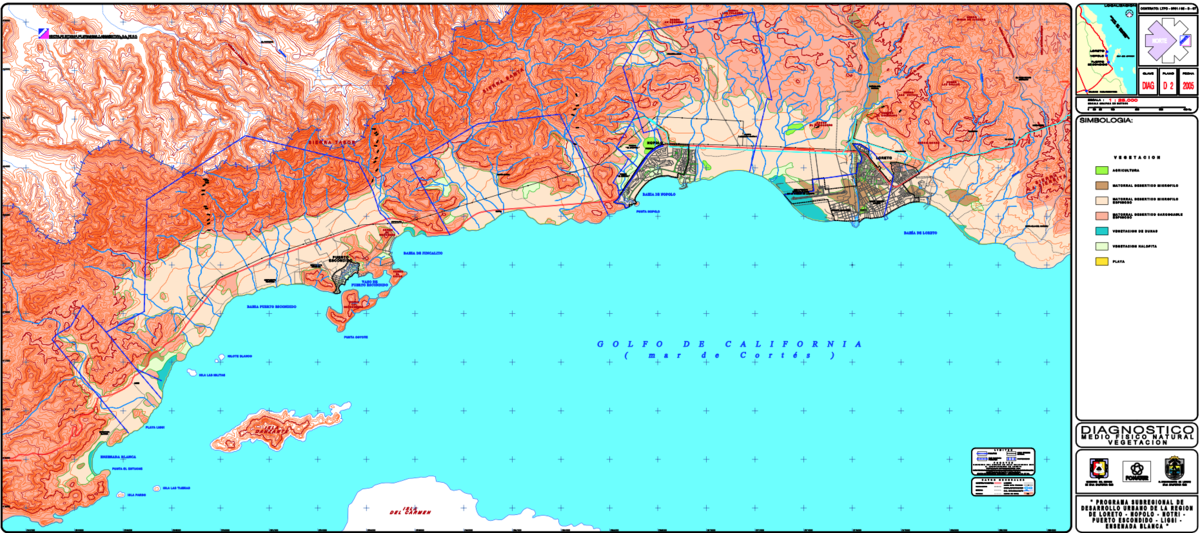Click the Golfo de California label
The width and height of the screenshot is (1200, 533).
(730, 344)
